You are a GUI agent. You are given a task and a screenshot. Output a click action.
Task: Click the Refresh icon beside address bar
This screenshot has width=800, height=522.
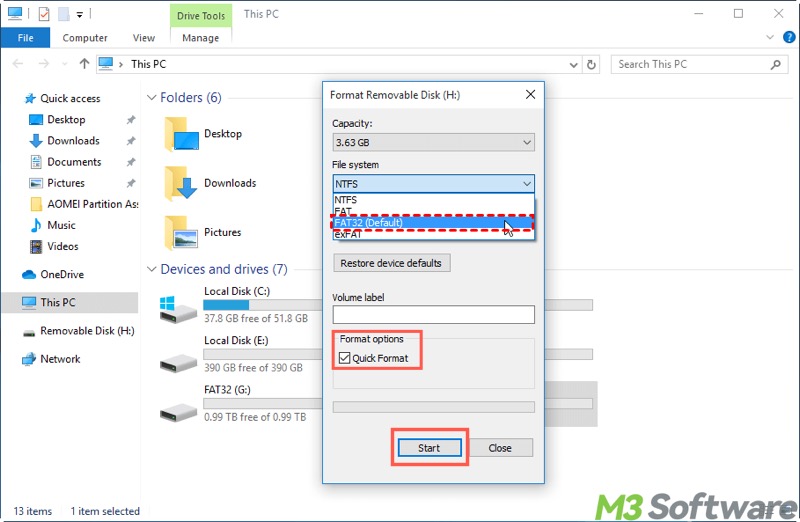[591, 64]
